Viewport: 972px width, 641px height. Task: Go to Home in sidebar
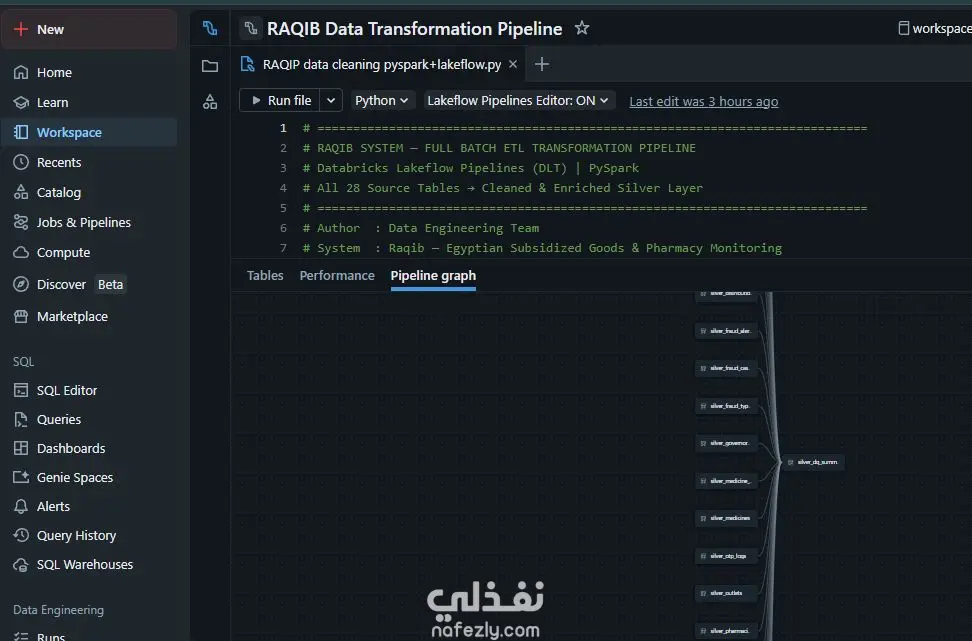tap(89, 73)
